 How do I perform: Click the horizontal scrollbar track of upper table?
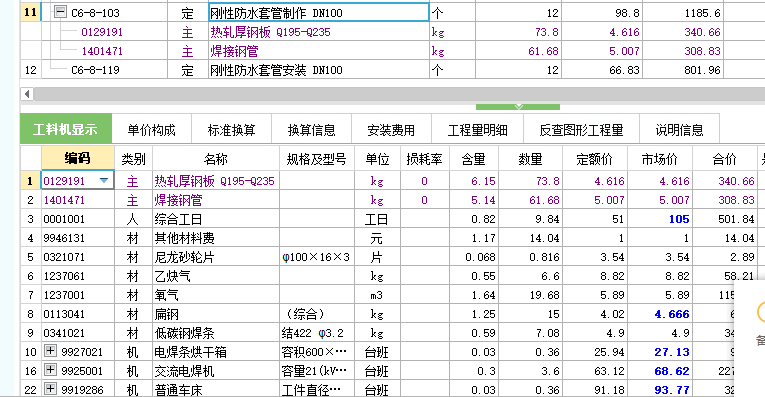point(399,94)
